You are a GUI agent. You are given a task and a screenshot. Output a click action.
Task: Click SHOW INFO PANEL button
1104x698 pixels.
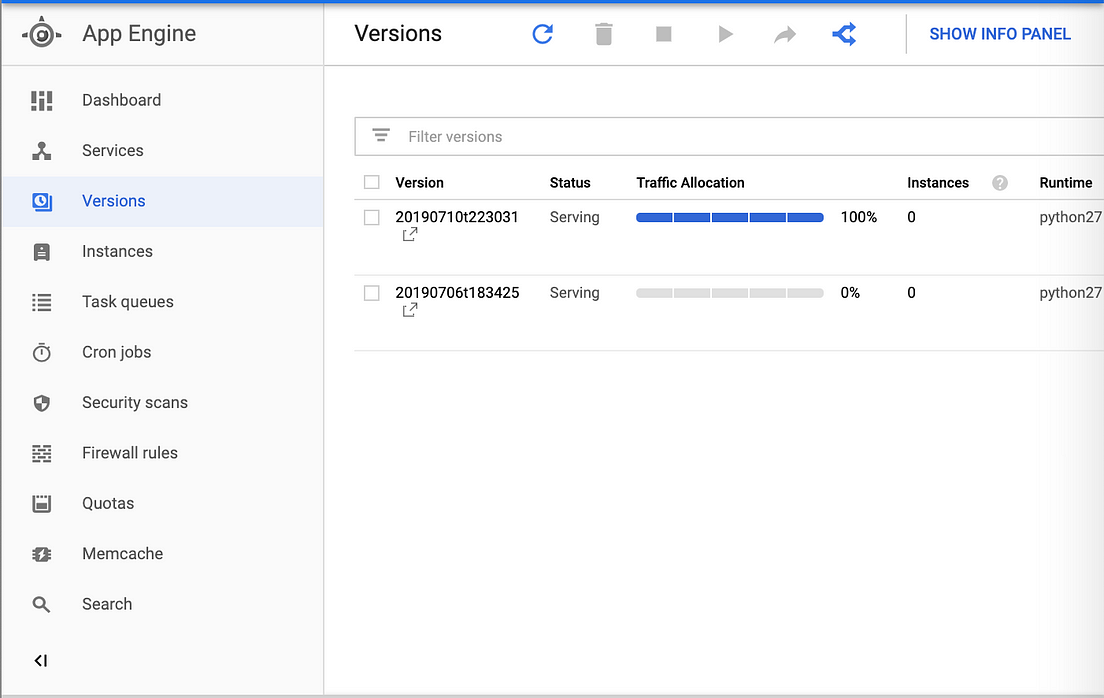(x=1000, y=34)
